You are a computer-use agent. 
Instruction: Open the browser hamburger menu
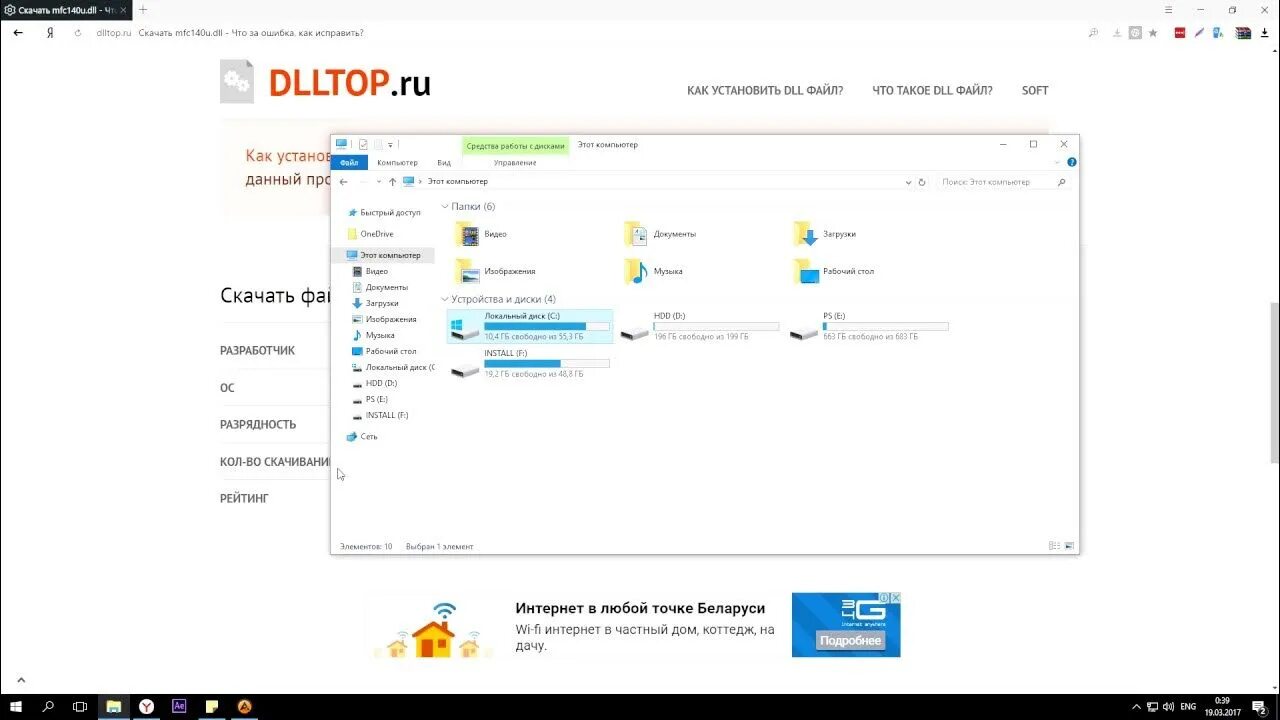coord(1169,9)
